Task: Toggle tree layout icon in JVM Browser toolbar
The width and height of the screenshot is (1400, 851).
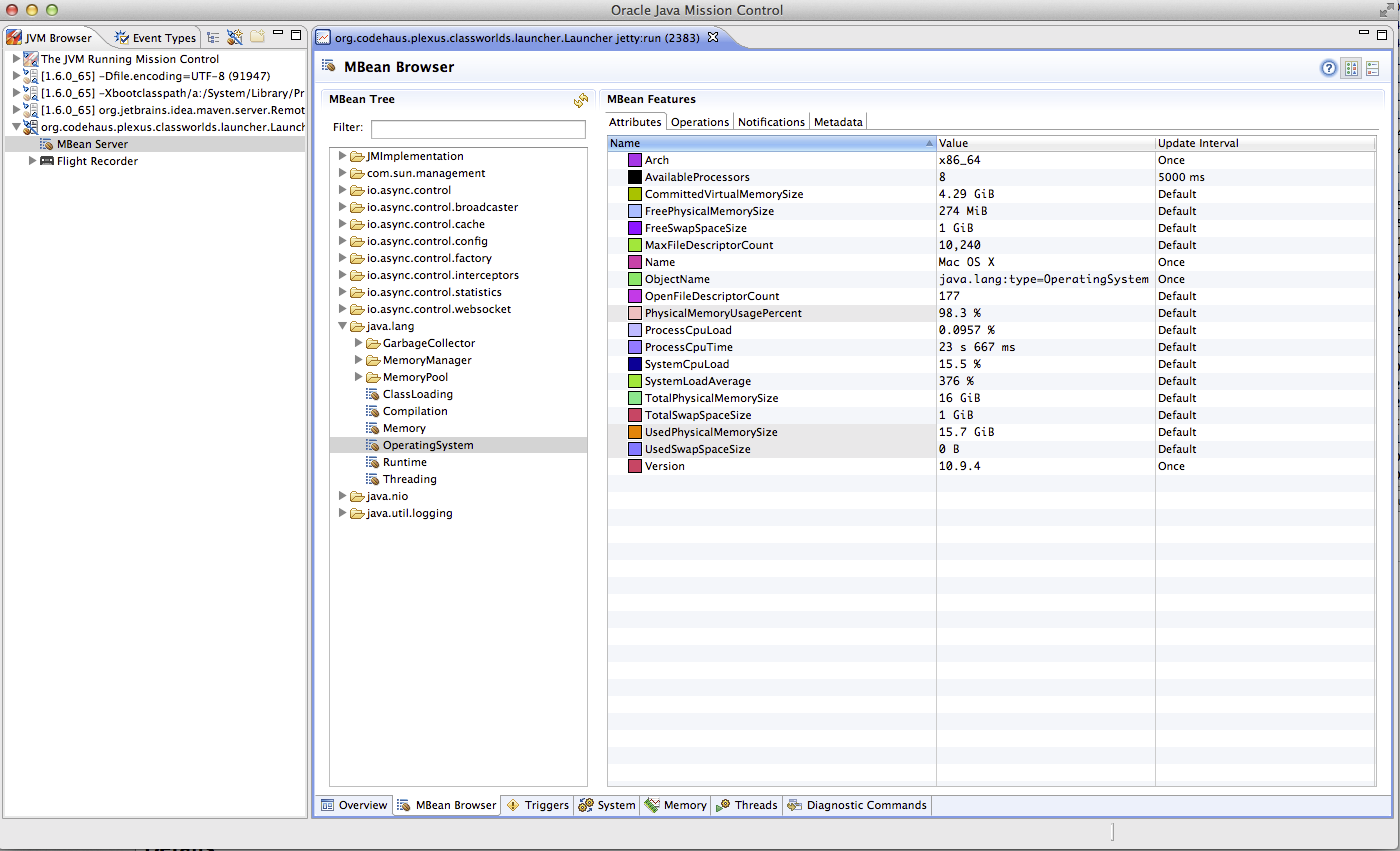Action: 213,38
